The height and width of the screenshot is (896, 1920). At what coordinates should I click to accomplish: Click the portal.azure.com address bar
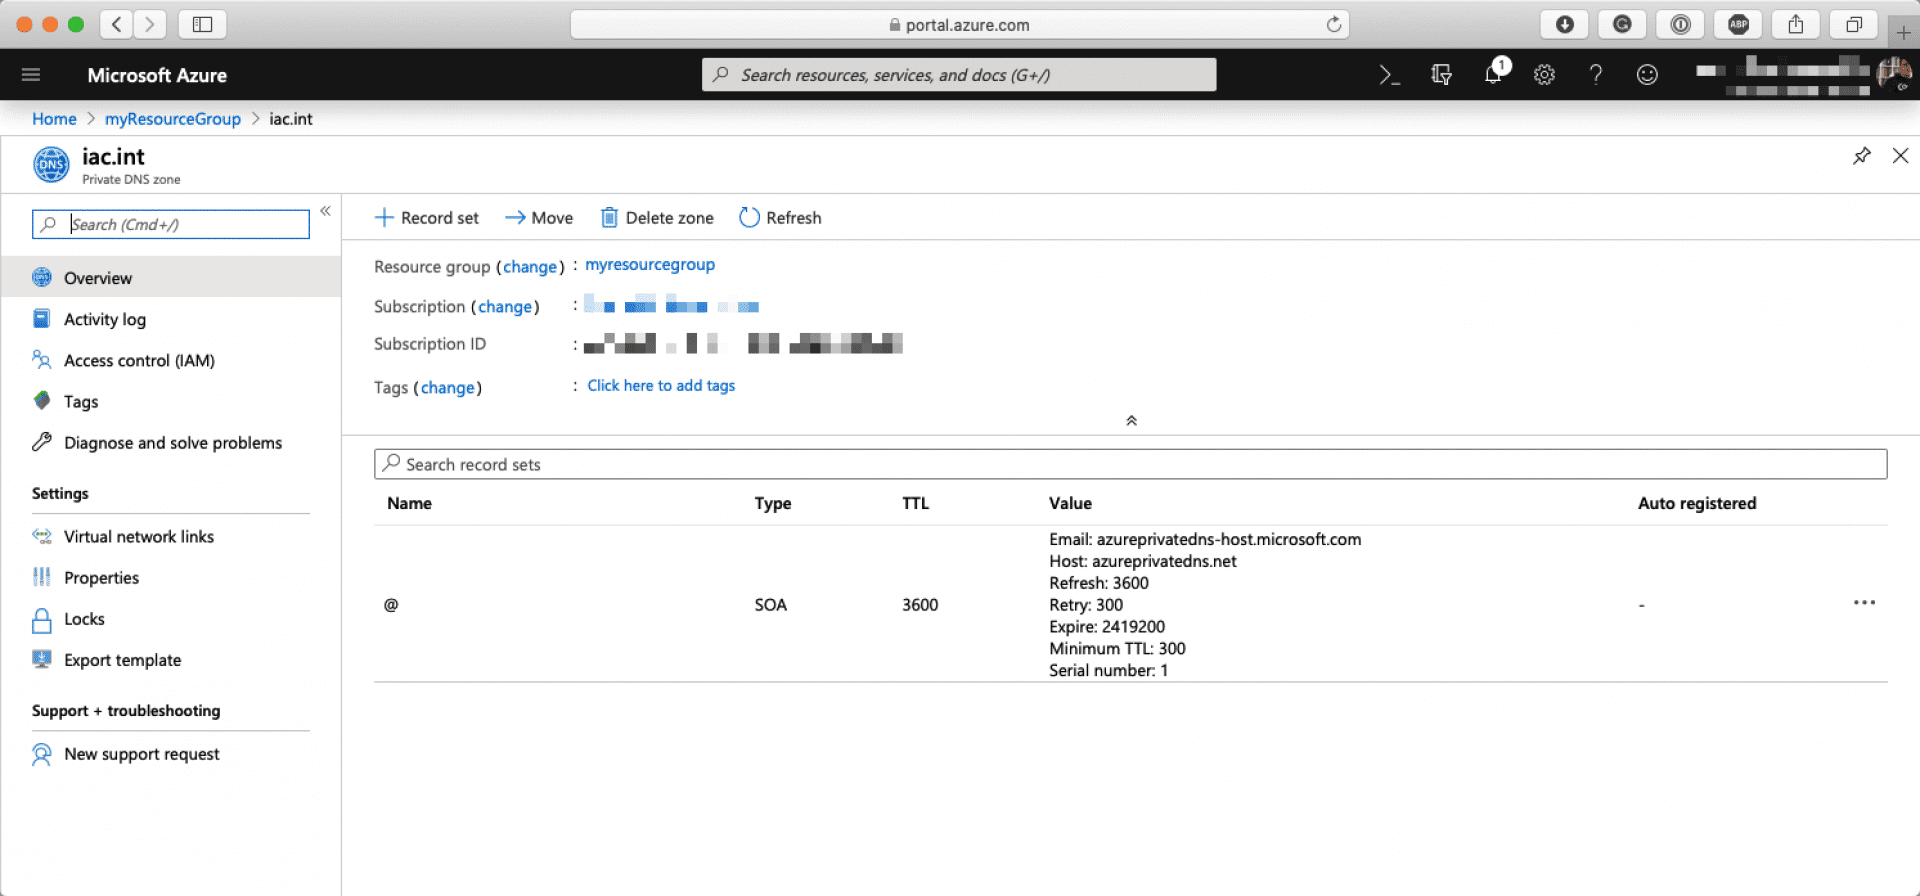(959, 24)
